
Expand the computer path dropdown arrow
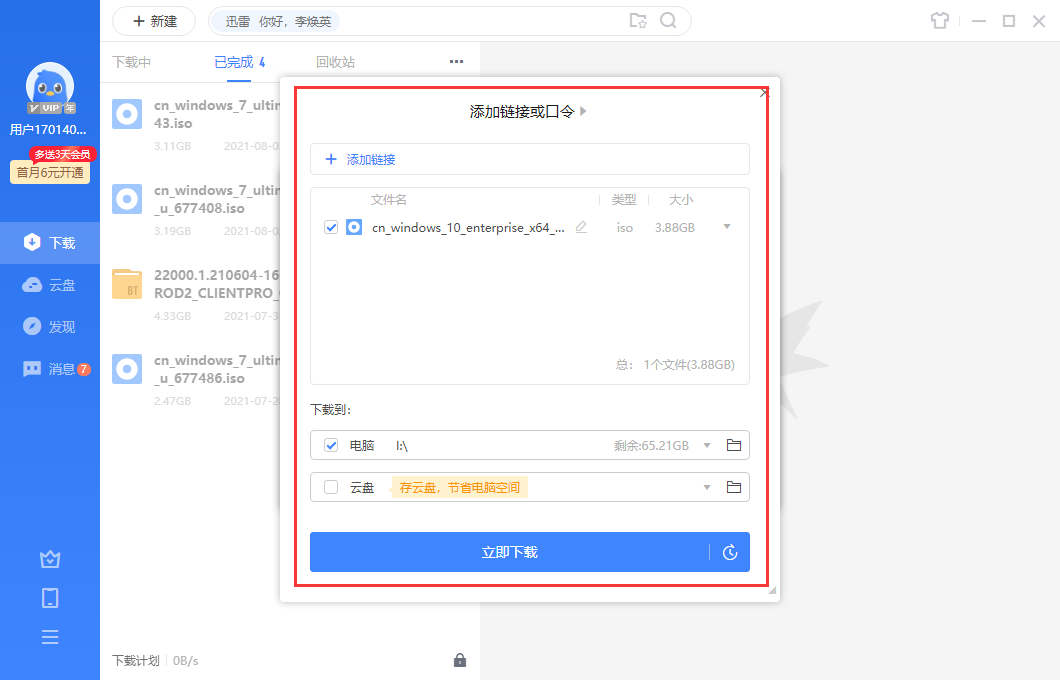click(x=707, y=445)
